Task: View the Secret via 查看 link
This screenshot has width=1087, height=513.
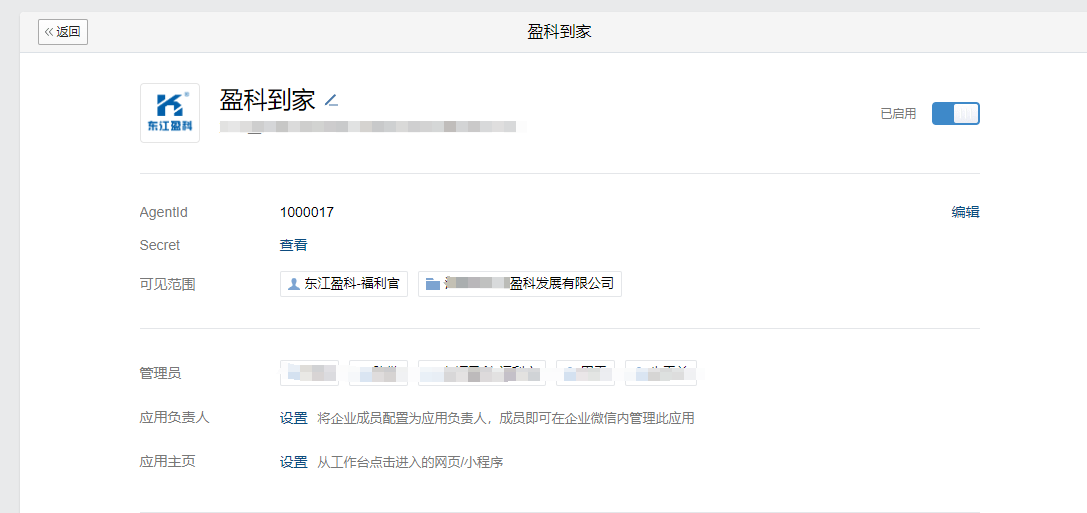Action: pos(293,245)
